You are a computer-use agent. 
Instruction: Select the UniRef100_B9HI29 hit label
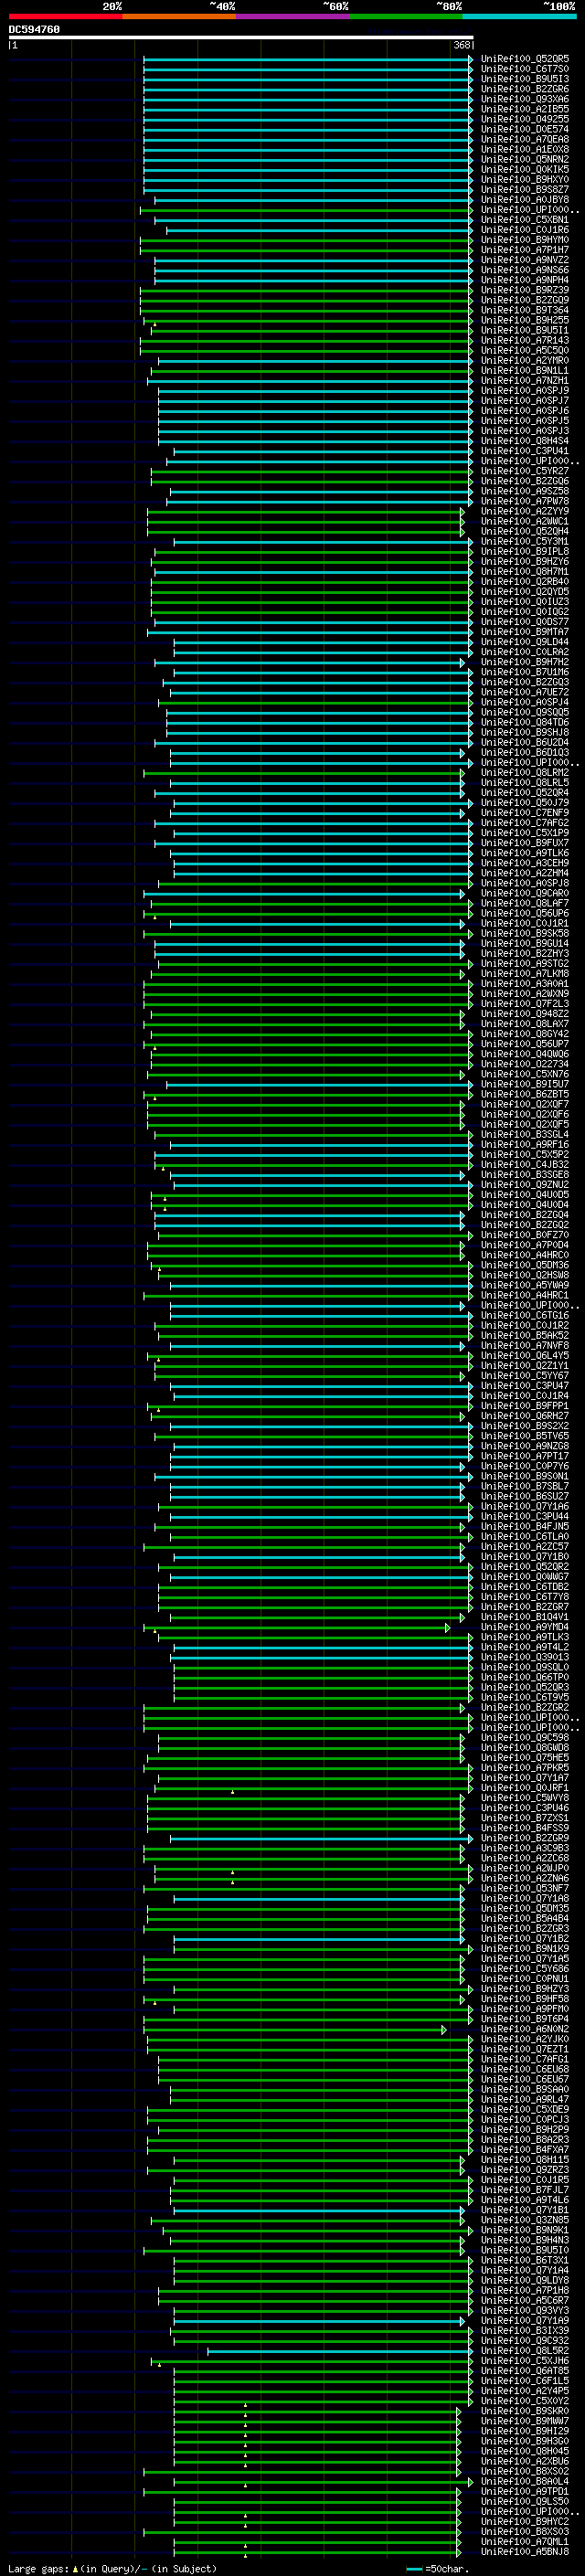(x=525, y=2431)
